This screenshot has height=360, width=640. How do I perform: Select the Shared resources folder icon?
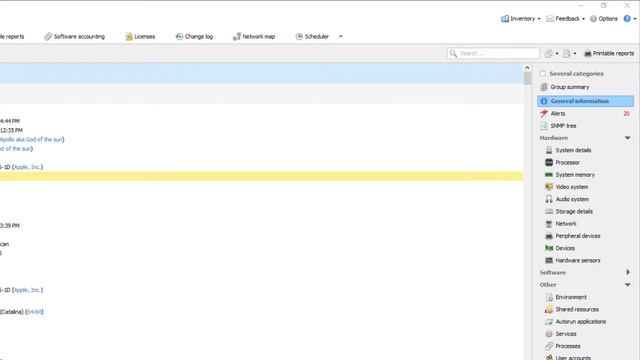point(549,309)
